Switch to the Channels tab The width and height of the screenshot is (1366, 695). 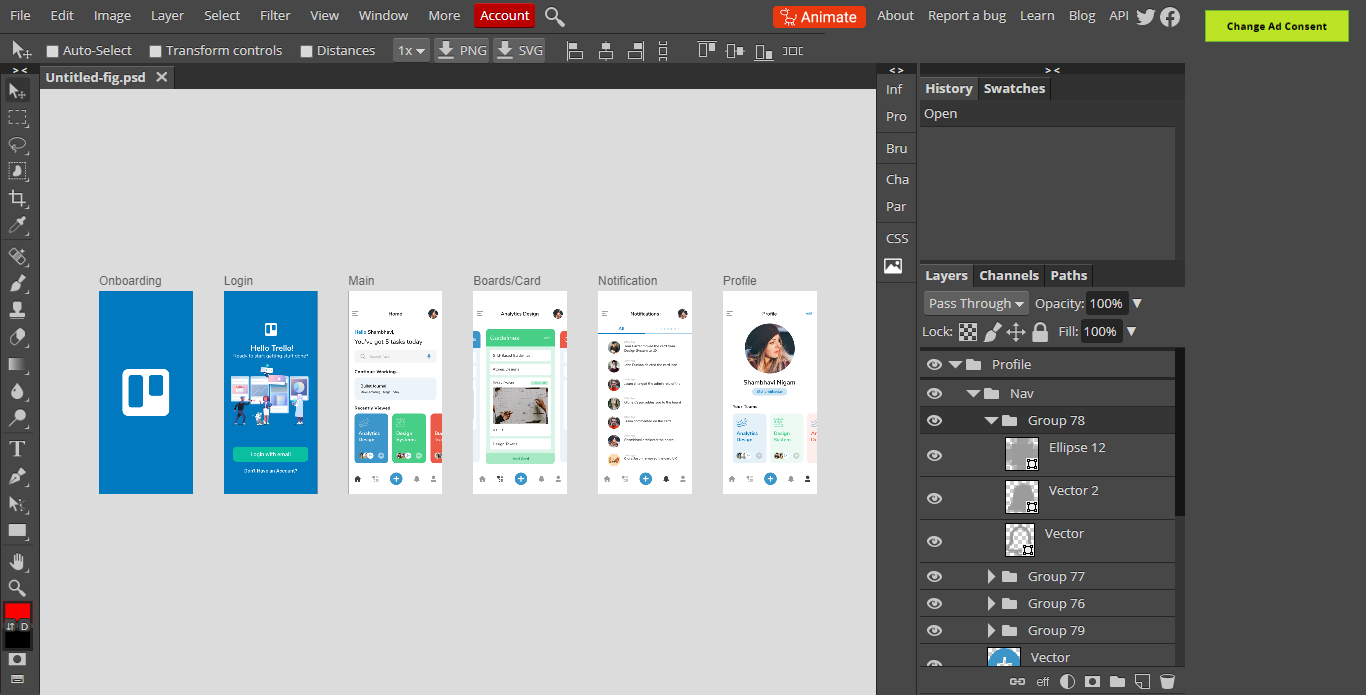(1008, 275)
